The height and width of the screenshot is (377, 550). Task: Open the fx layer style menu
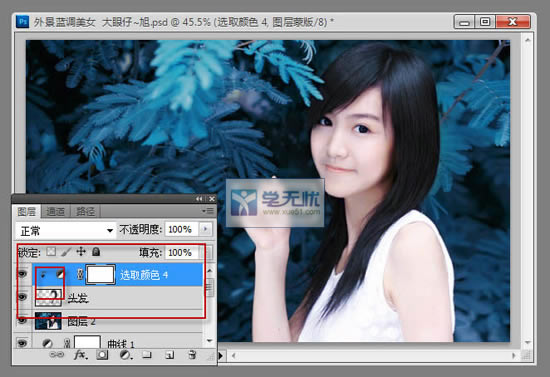pos(80,355)
